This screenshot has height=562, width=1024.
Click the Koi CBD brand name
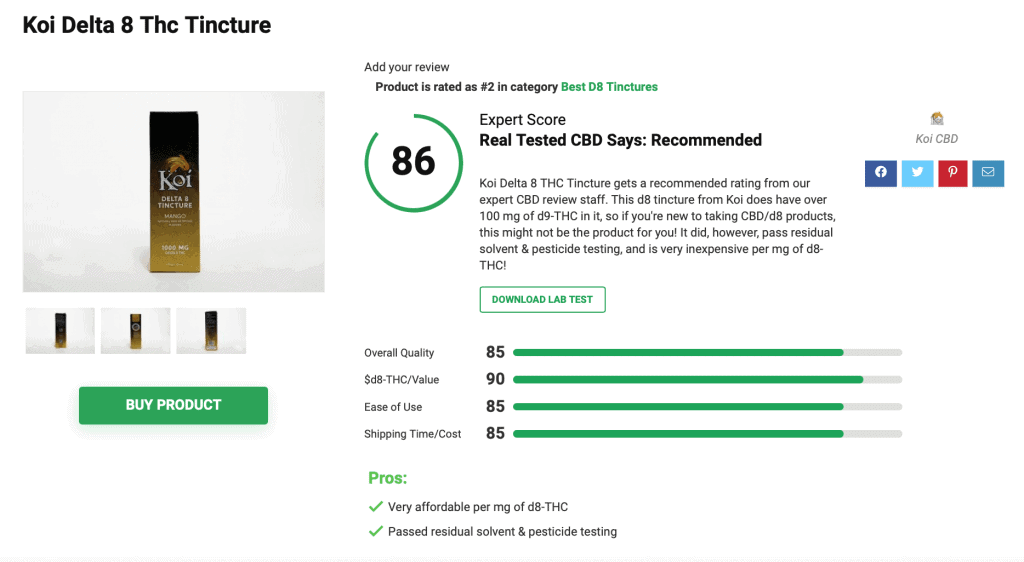(936, 139)
